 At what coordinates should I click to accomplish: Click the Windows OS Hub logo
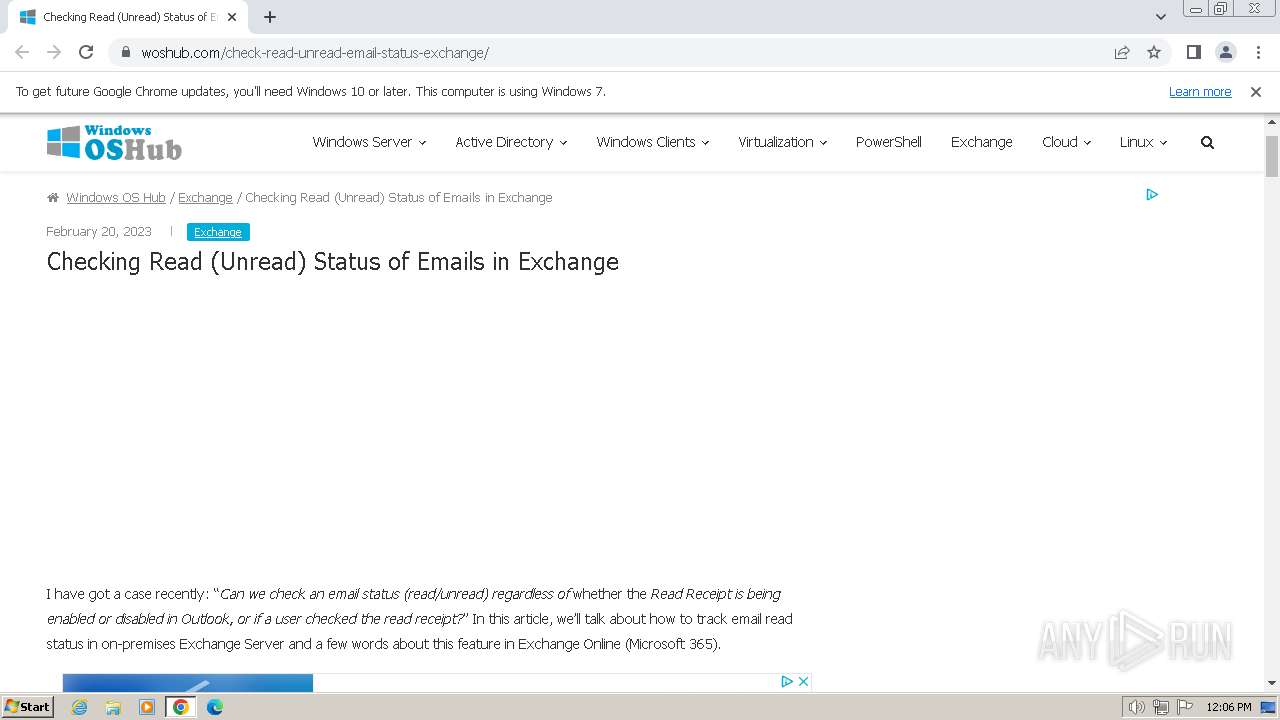pyautogui.click(x=114, y=143)
